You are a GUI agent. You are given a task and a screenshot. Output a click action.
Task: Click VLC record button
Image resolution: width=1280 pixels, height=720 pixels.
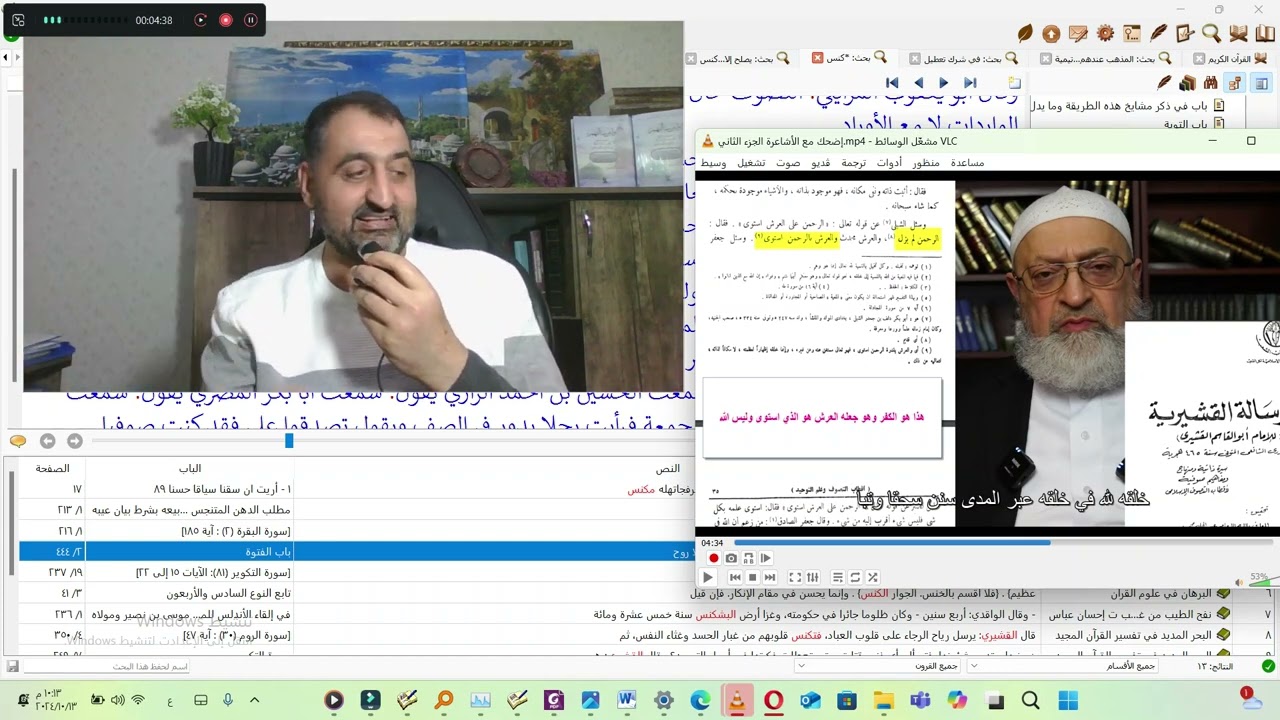coord(714,558)
